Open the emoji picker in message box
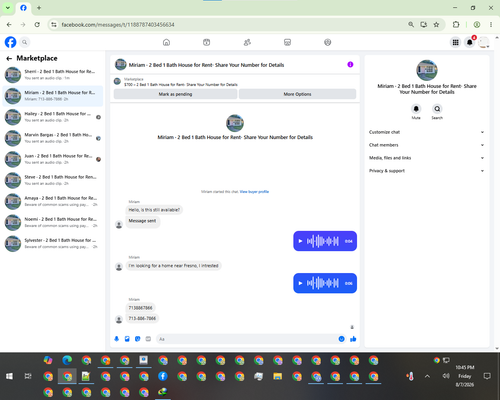 point(341,339)
